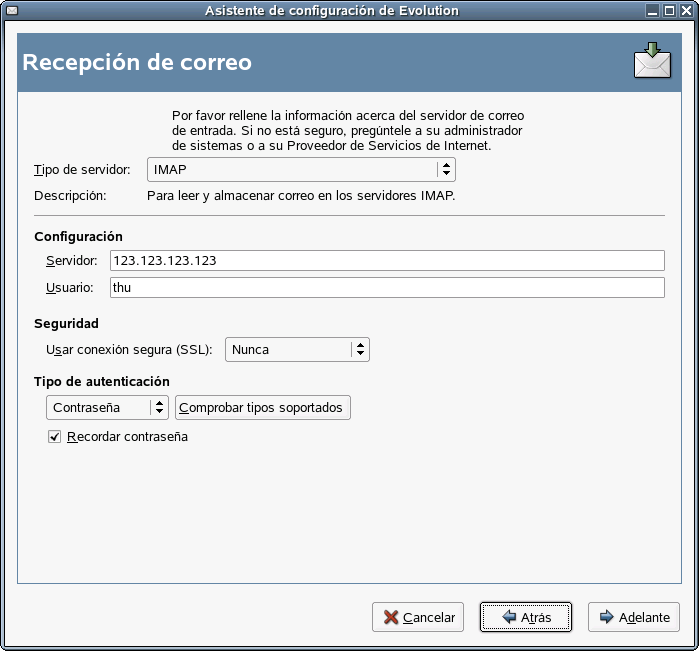
Task: Click the Tipo de servidor label
Action: 82,169
